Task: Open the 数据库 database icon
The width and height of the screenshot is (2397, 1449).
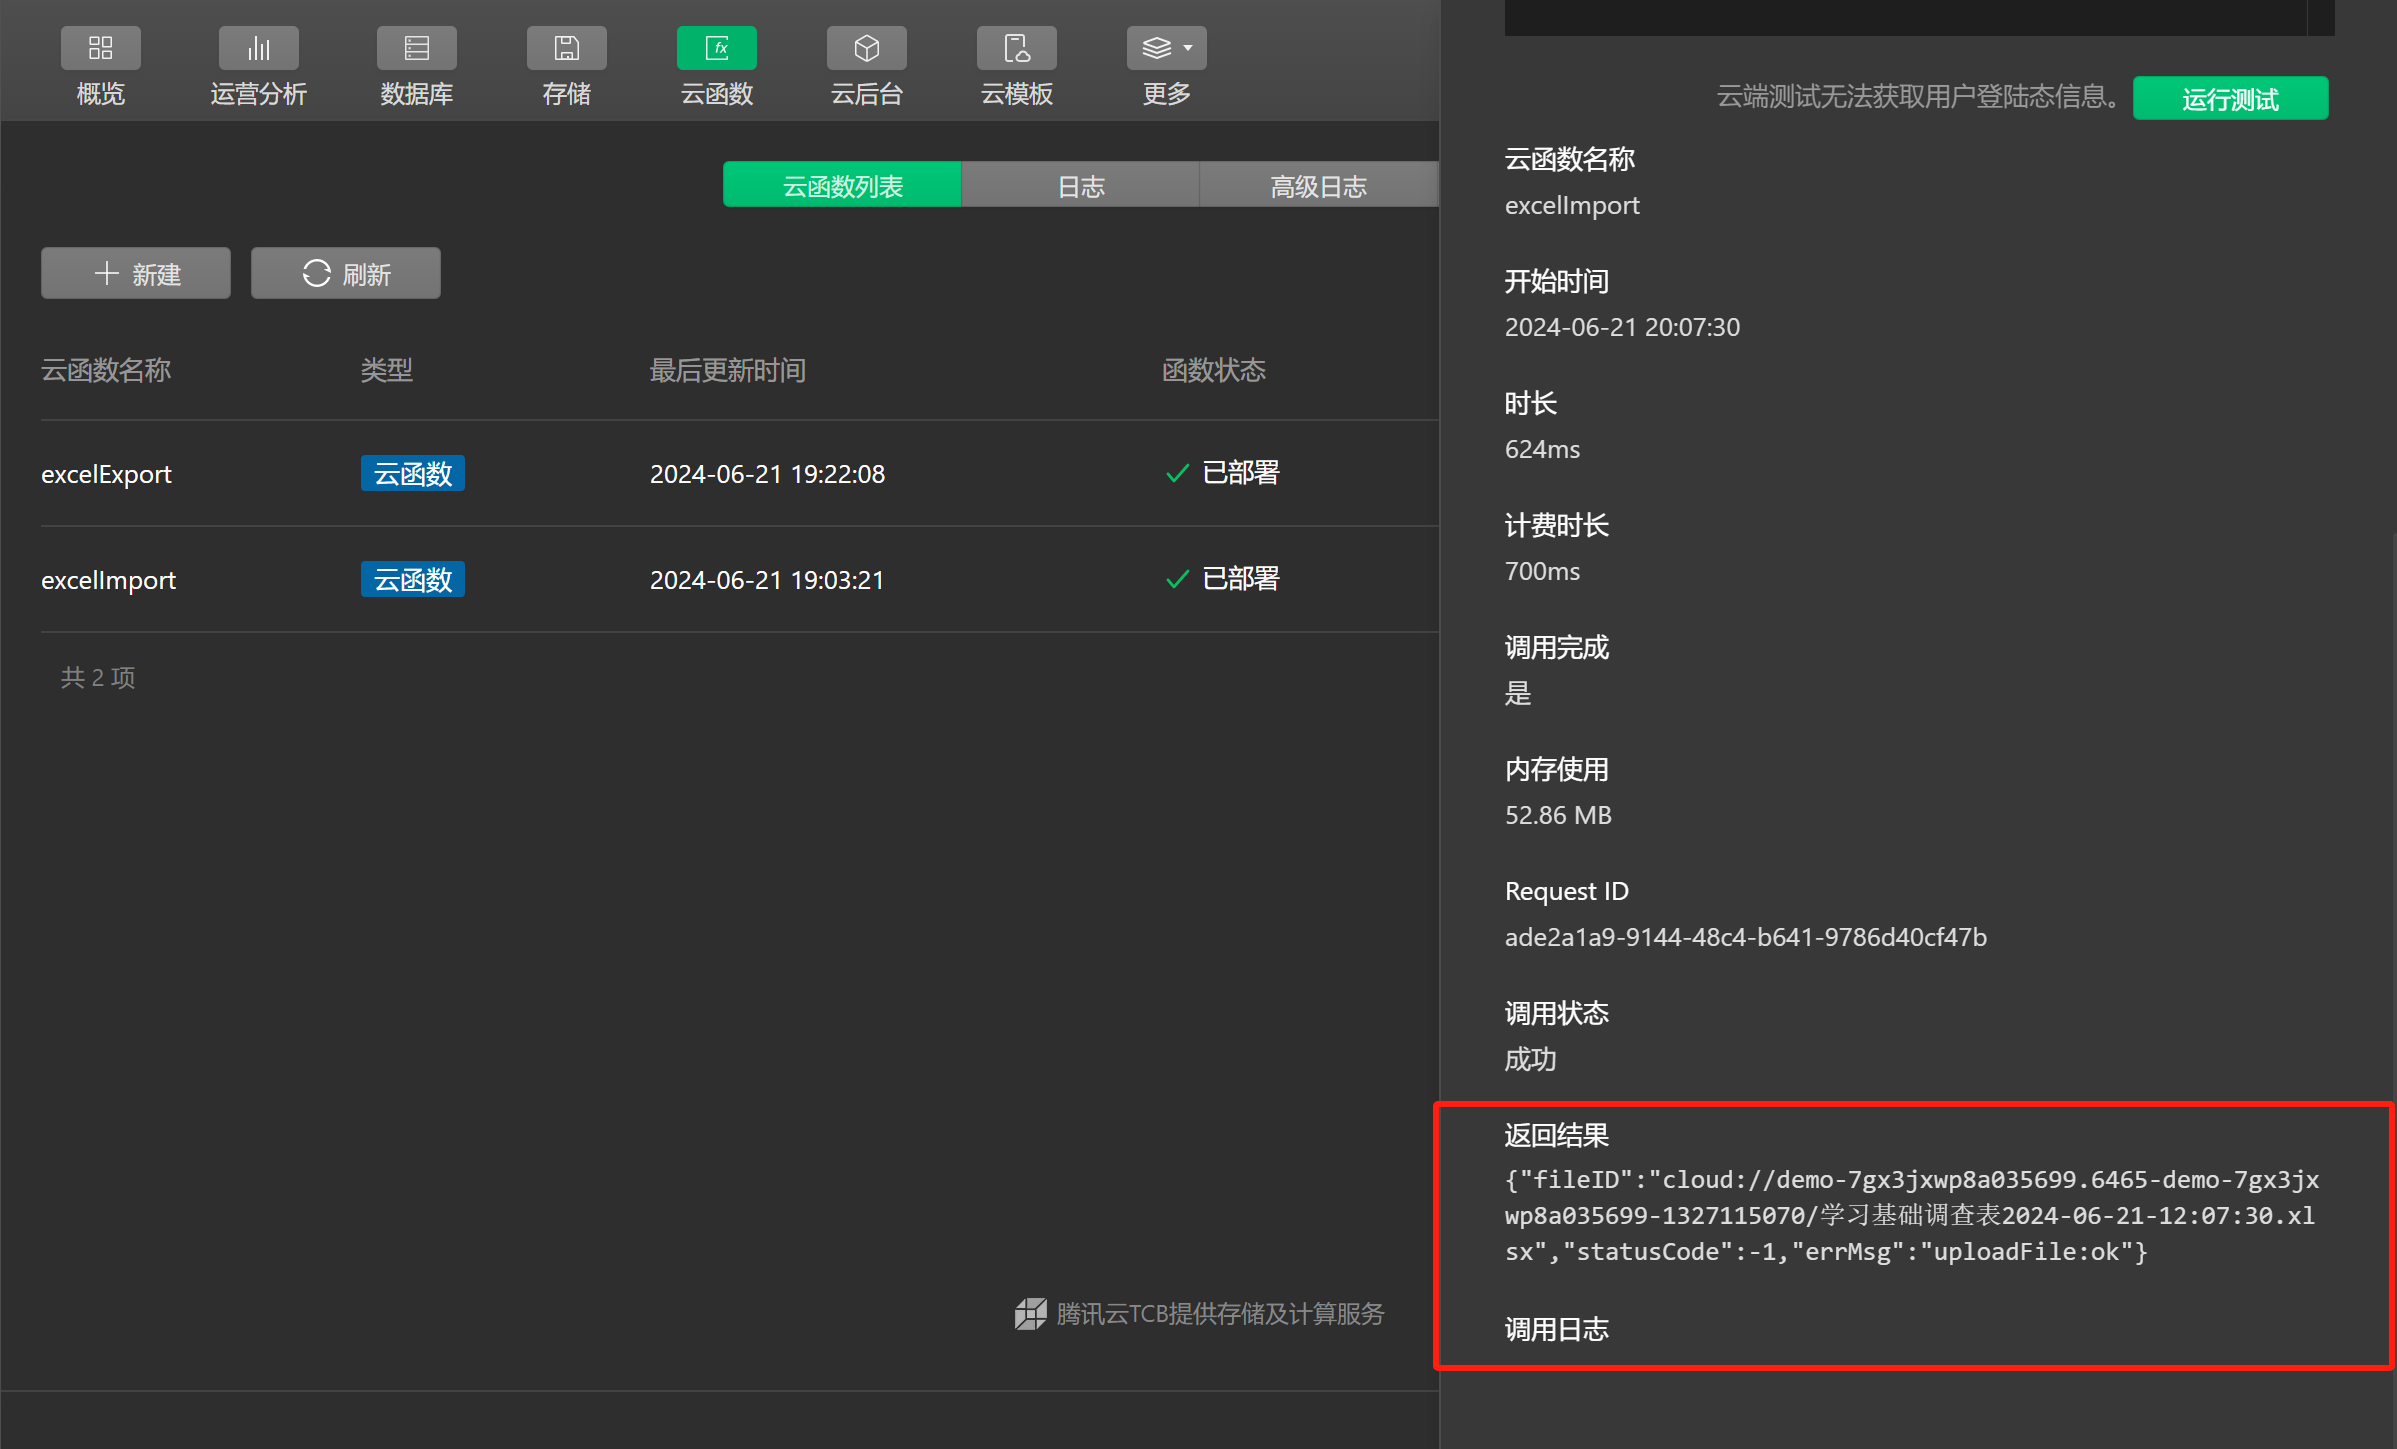Action: (x=416, y=49)
